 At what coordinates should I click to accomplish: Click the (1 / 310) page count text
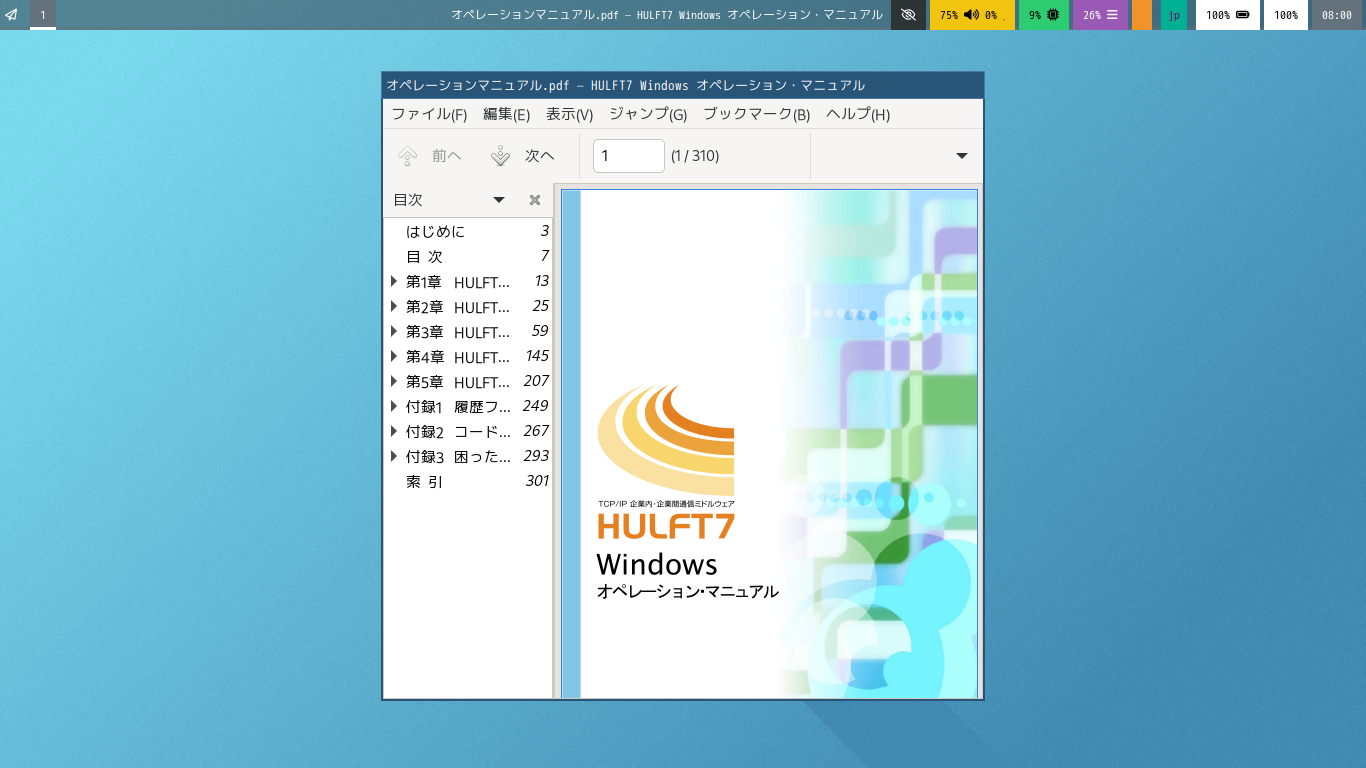695,156
